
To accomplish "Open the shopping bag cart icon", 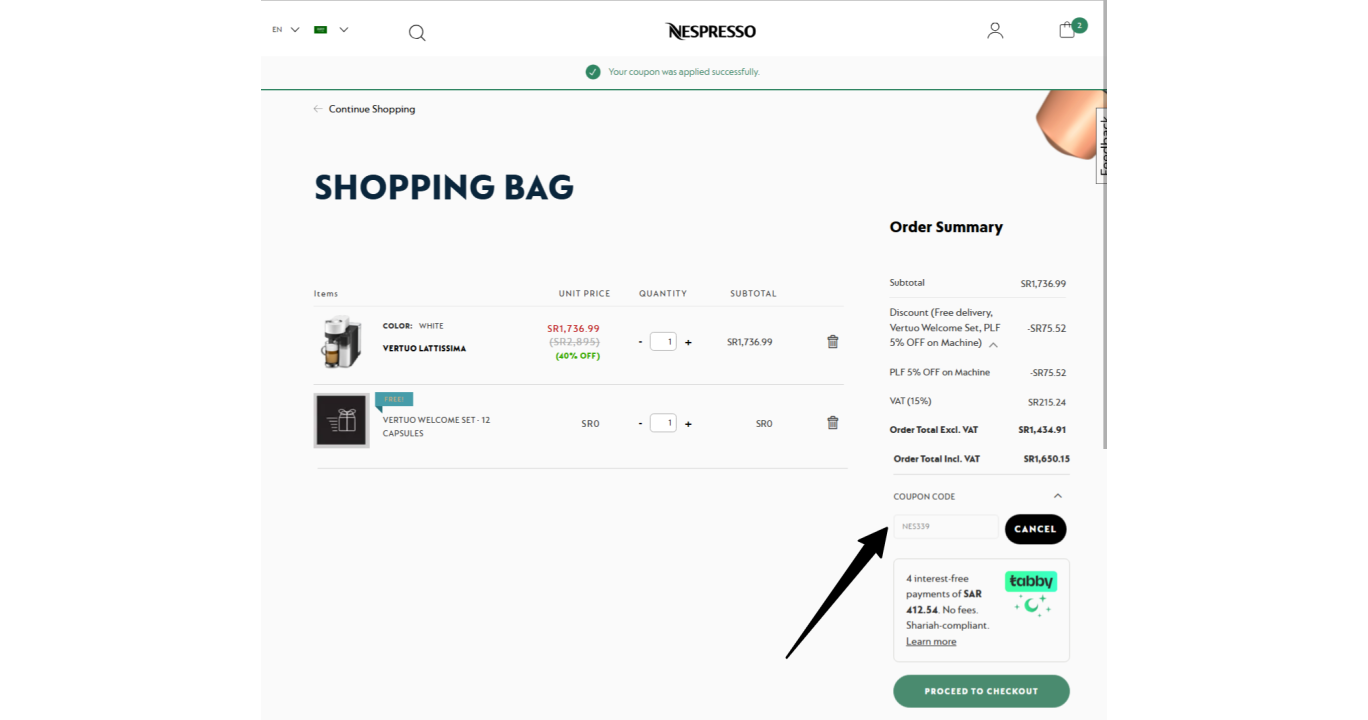I will click(1067, 30).
